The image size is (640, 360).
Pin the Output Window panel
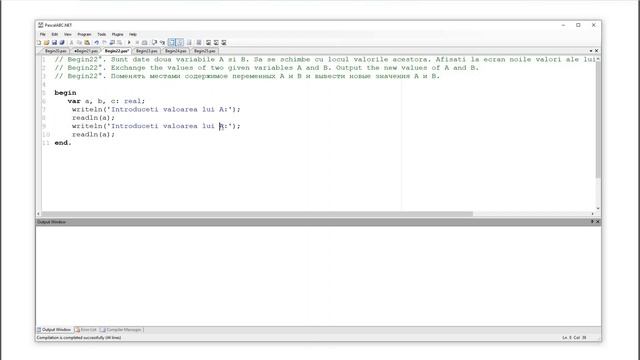coord(592,222)
